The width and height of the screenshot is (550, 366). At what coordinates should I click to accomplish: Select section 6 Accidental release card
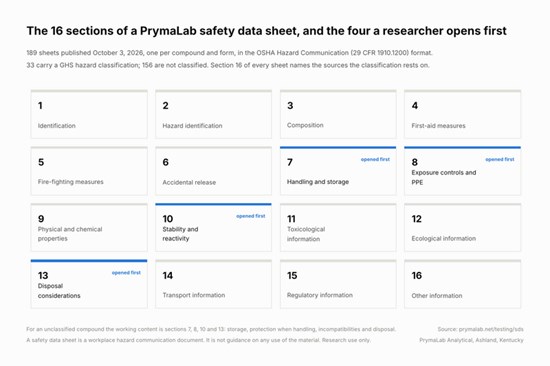pyautogui.click(x=214, y=171)
